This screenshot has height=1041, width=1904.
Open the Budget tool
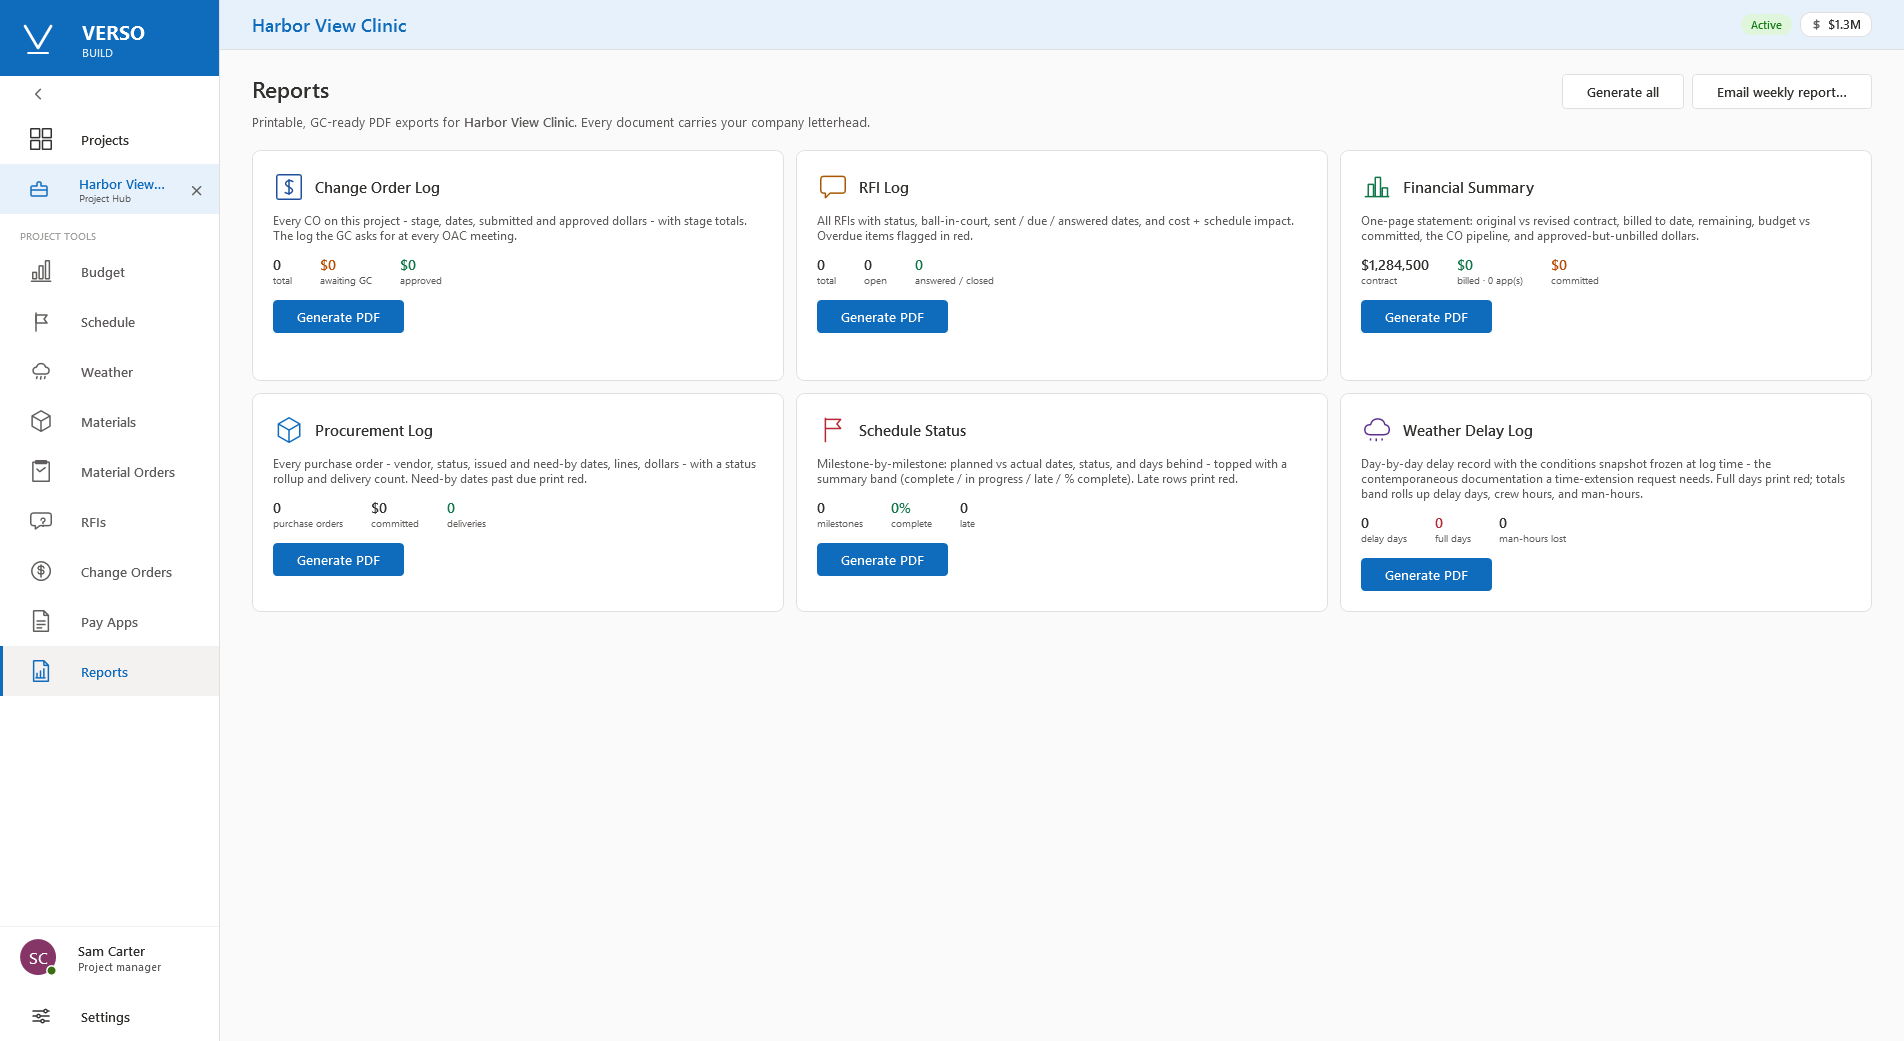[x=110, y=272]
